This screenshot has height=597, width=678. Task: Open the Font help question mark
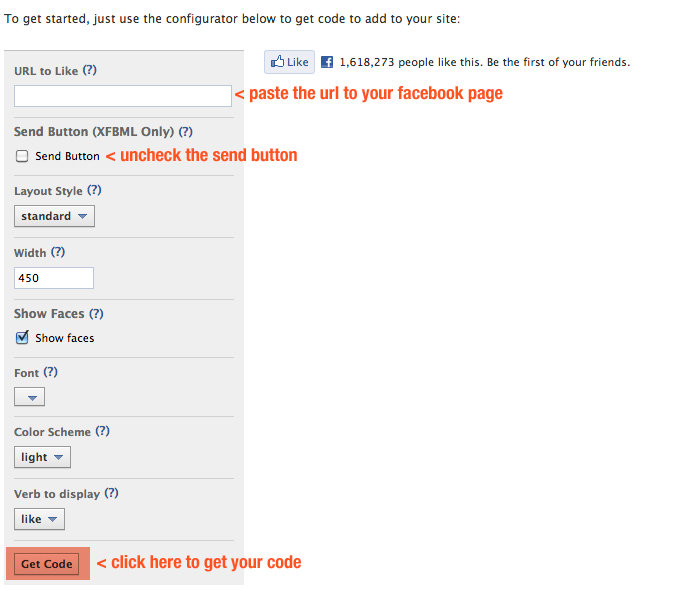tap(50, 372)
